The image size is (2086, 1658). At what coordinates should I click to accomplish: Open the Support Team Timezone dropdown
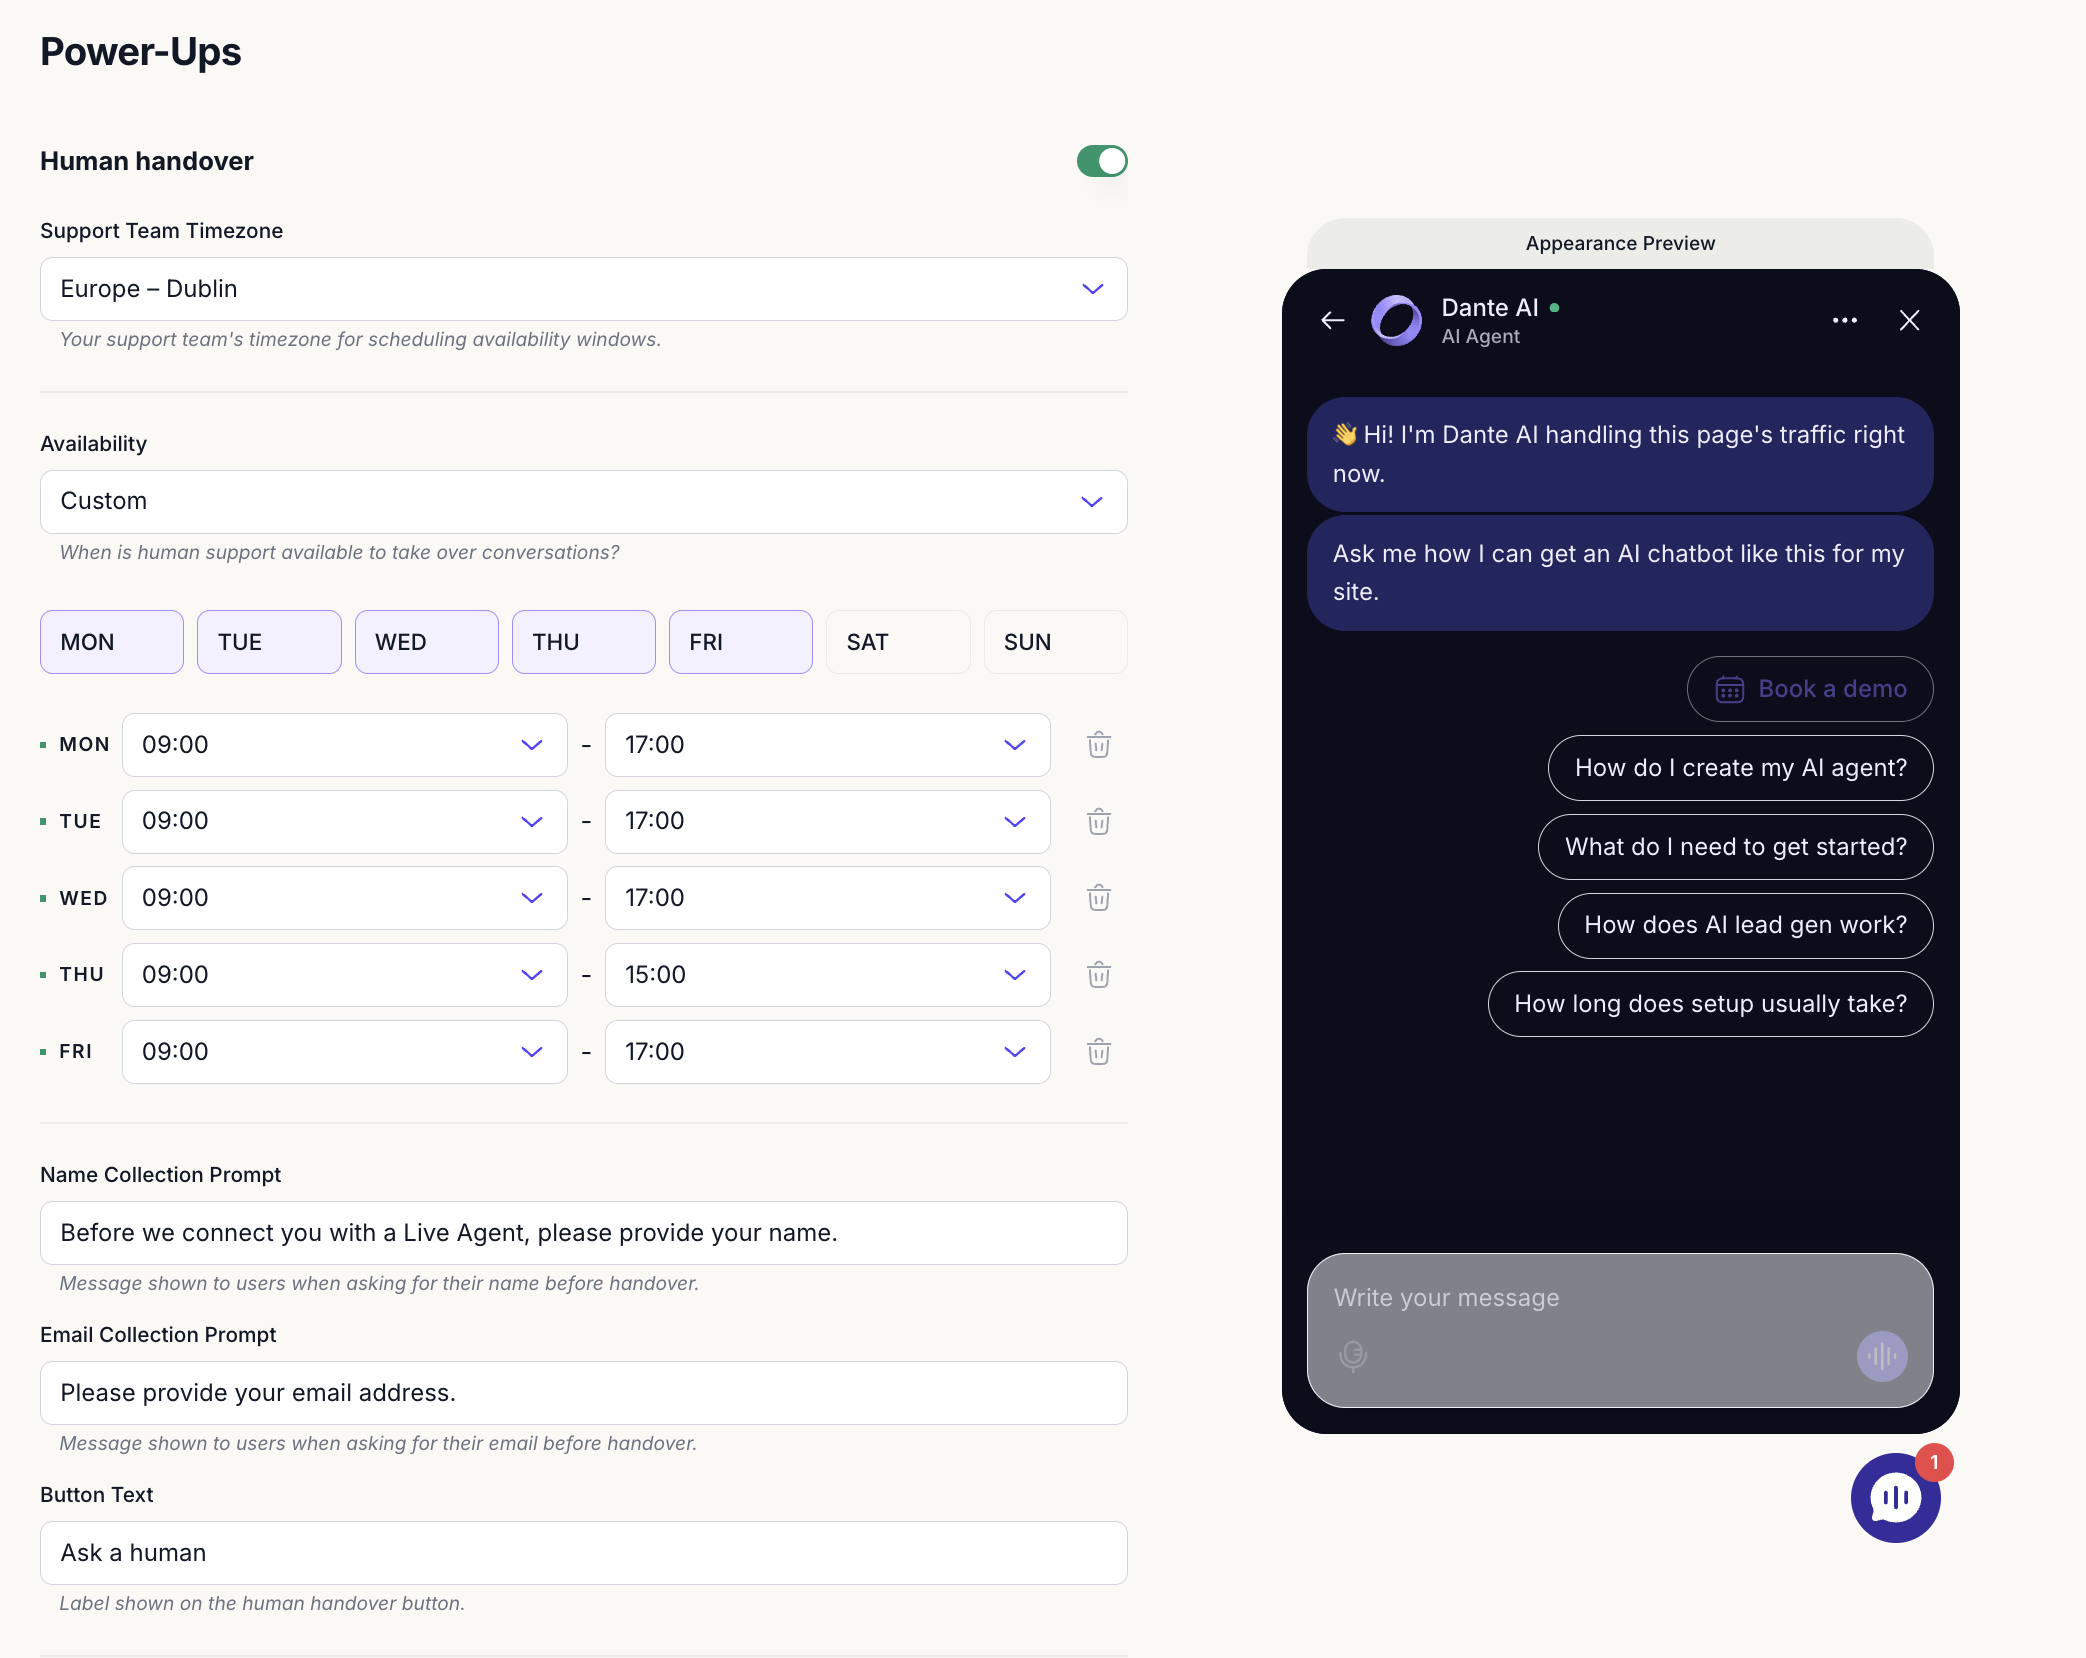pos(583,289)
